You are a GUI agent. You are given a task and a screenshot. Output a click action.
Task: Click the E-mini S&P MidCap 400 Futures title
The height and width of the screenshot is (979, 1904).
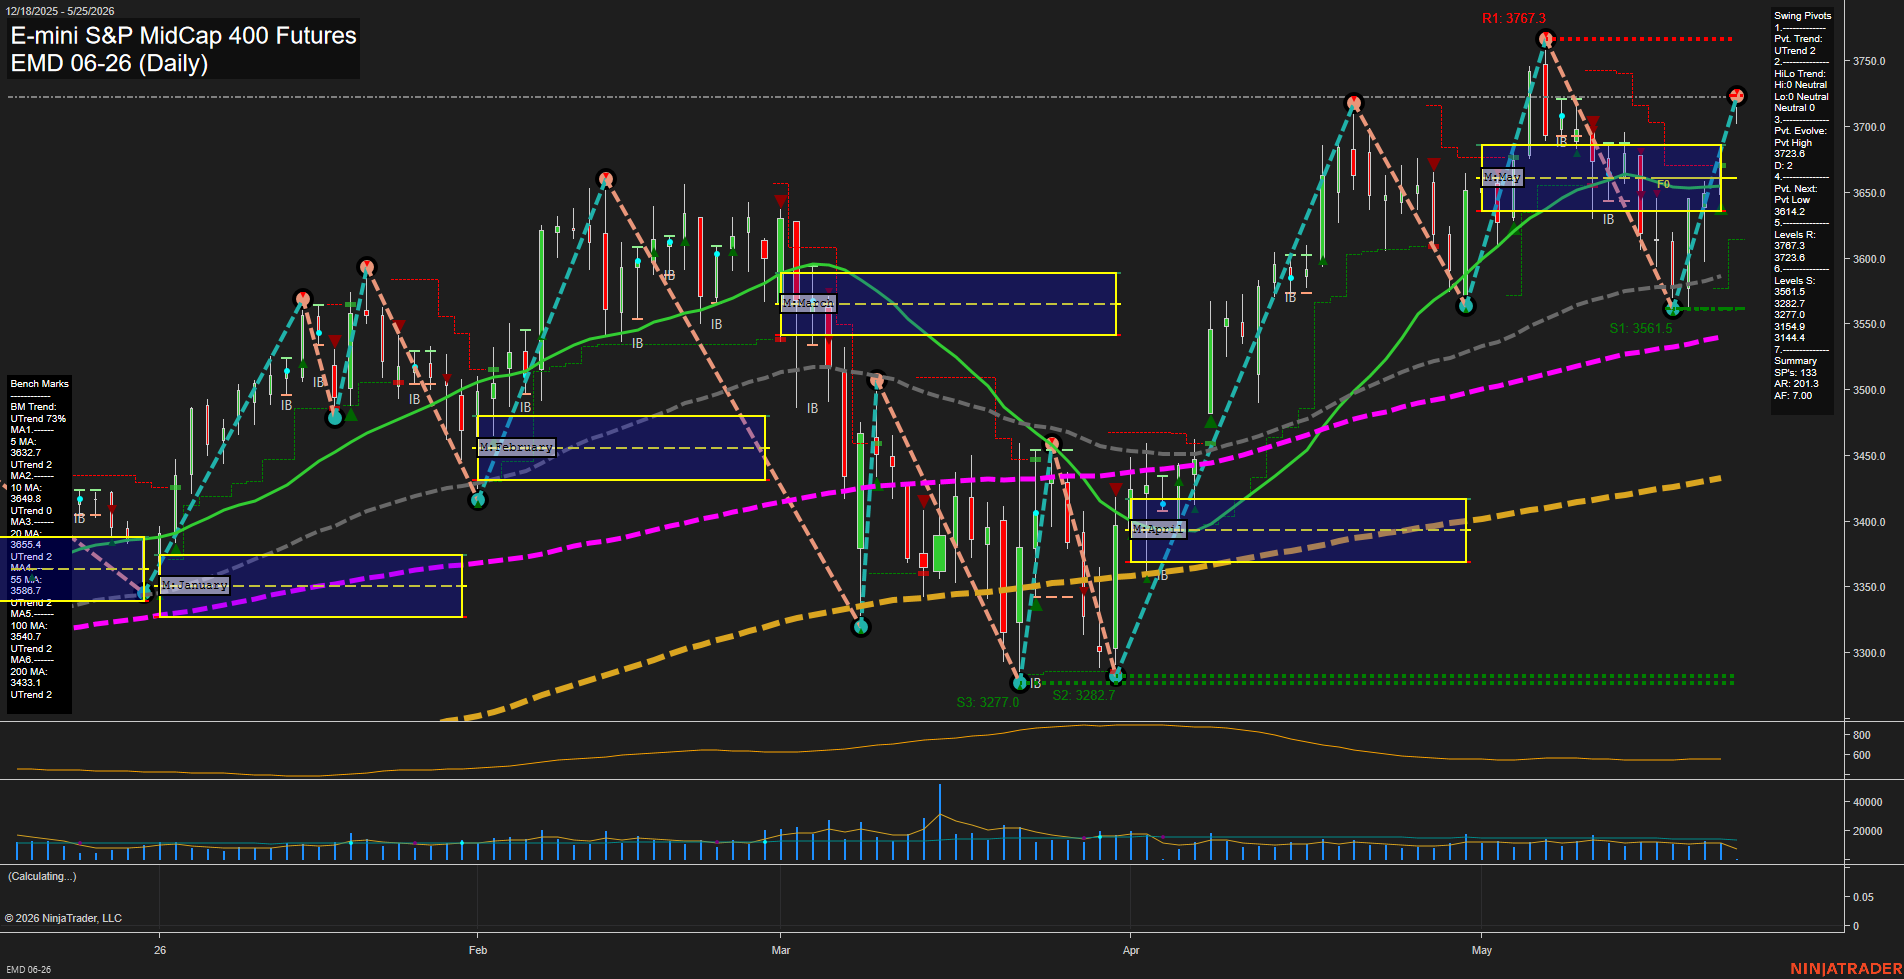(183, 36)
